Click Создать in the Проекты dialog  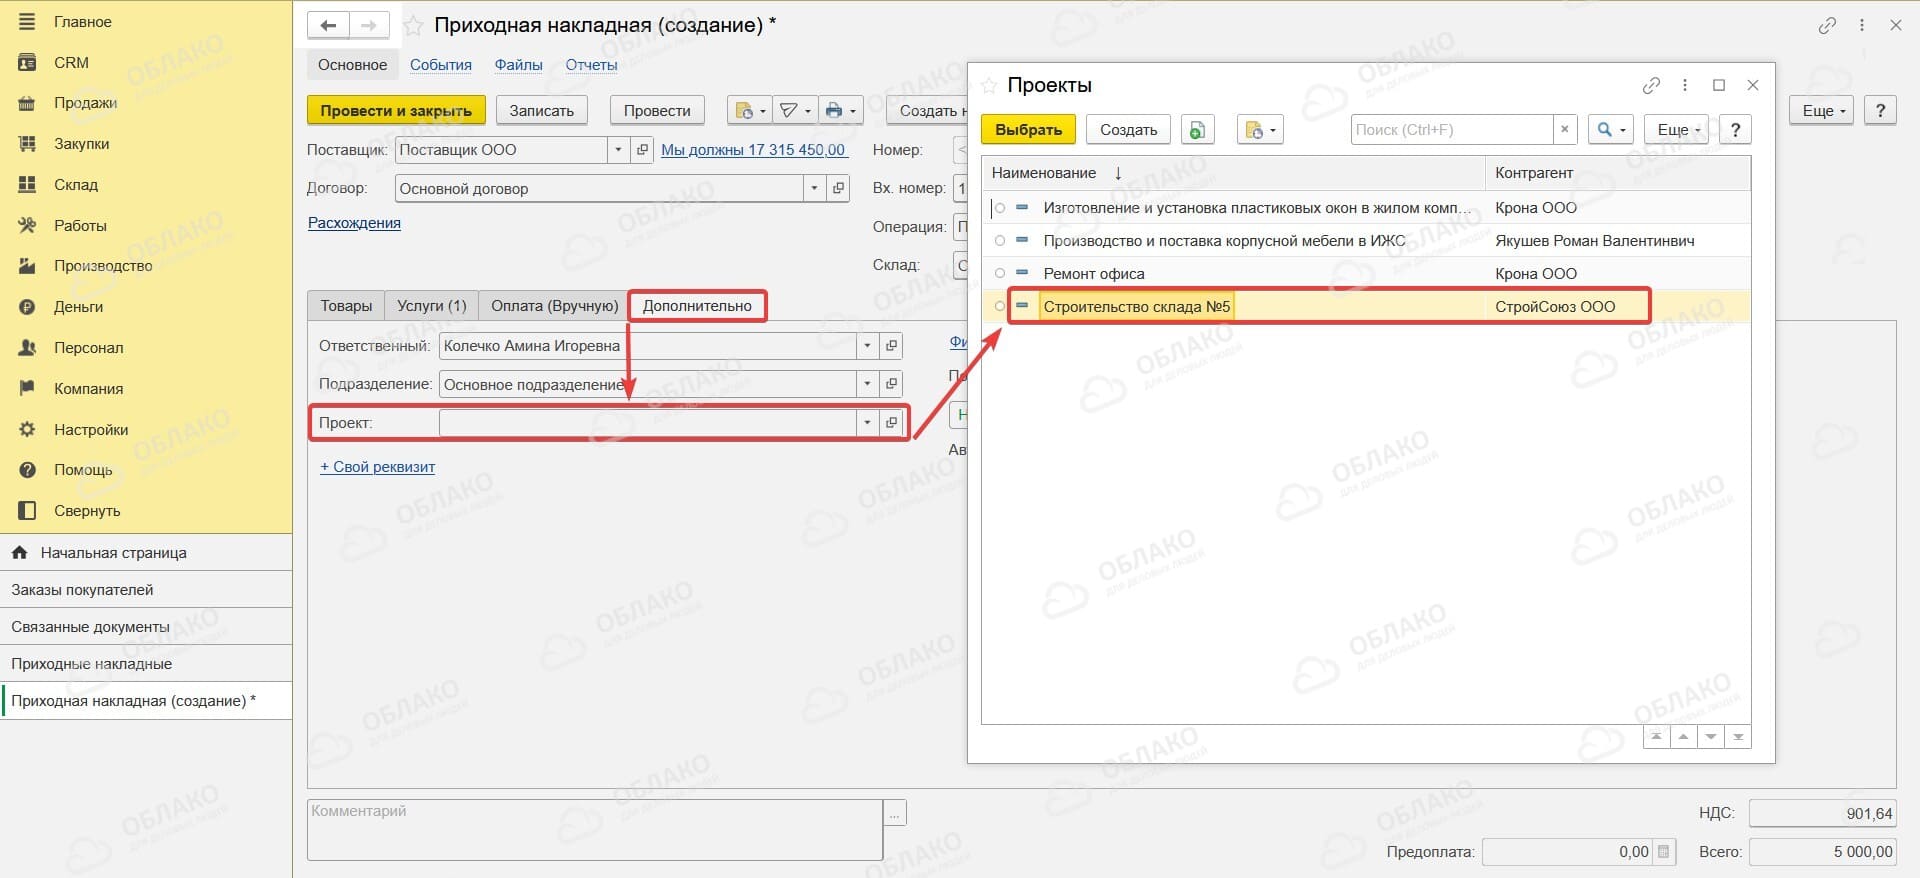[x=1128, y=130]
